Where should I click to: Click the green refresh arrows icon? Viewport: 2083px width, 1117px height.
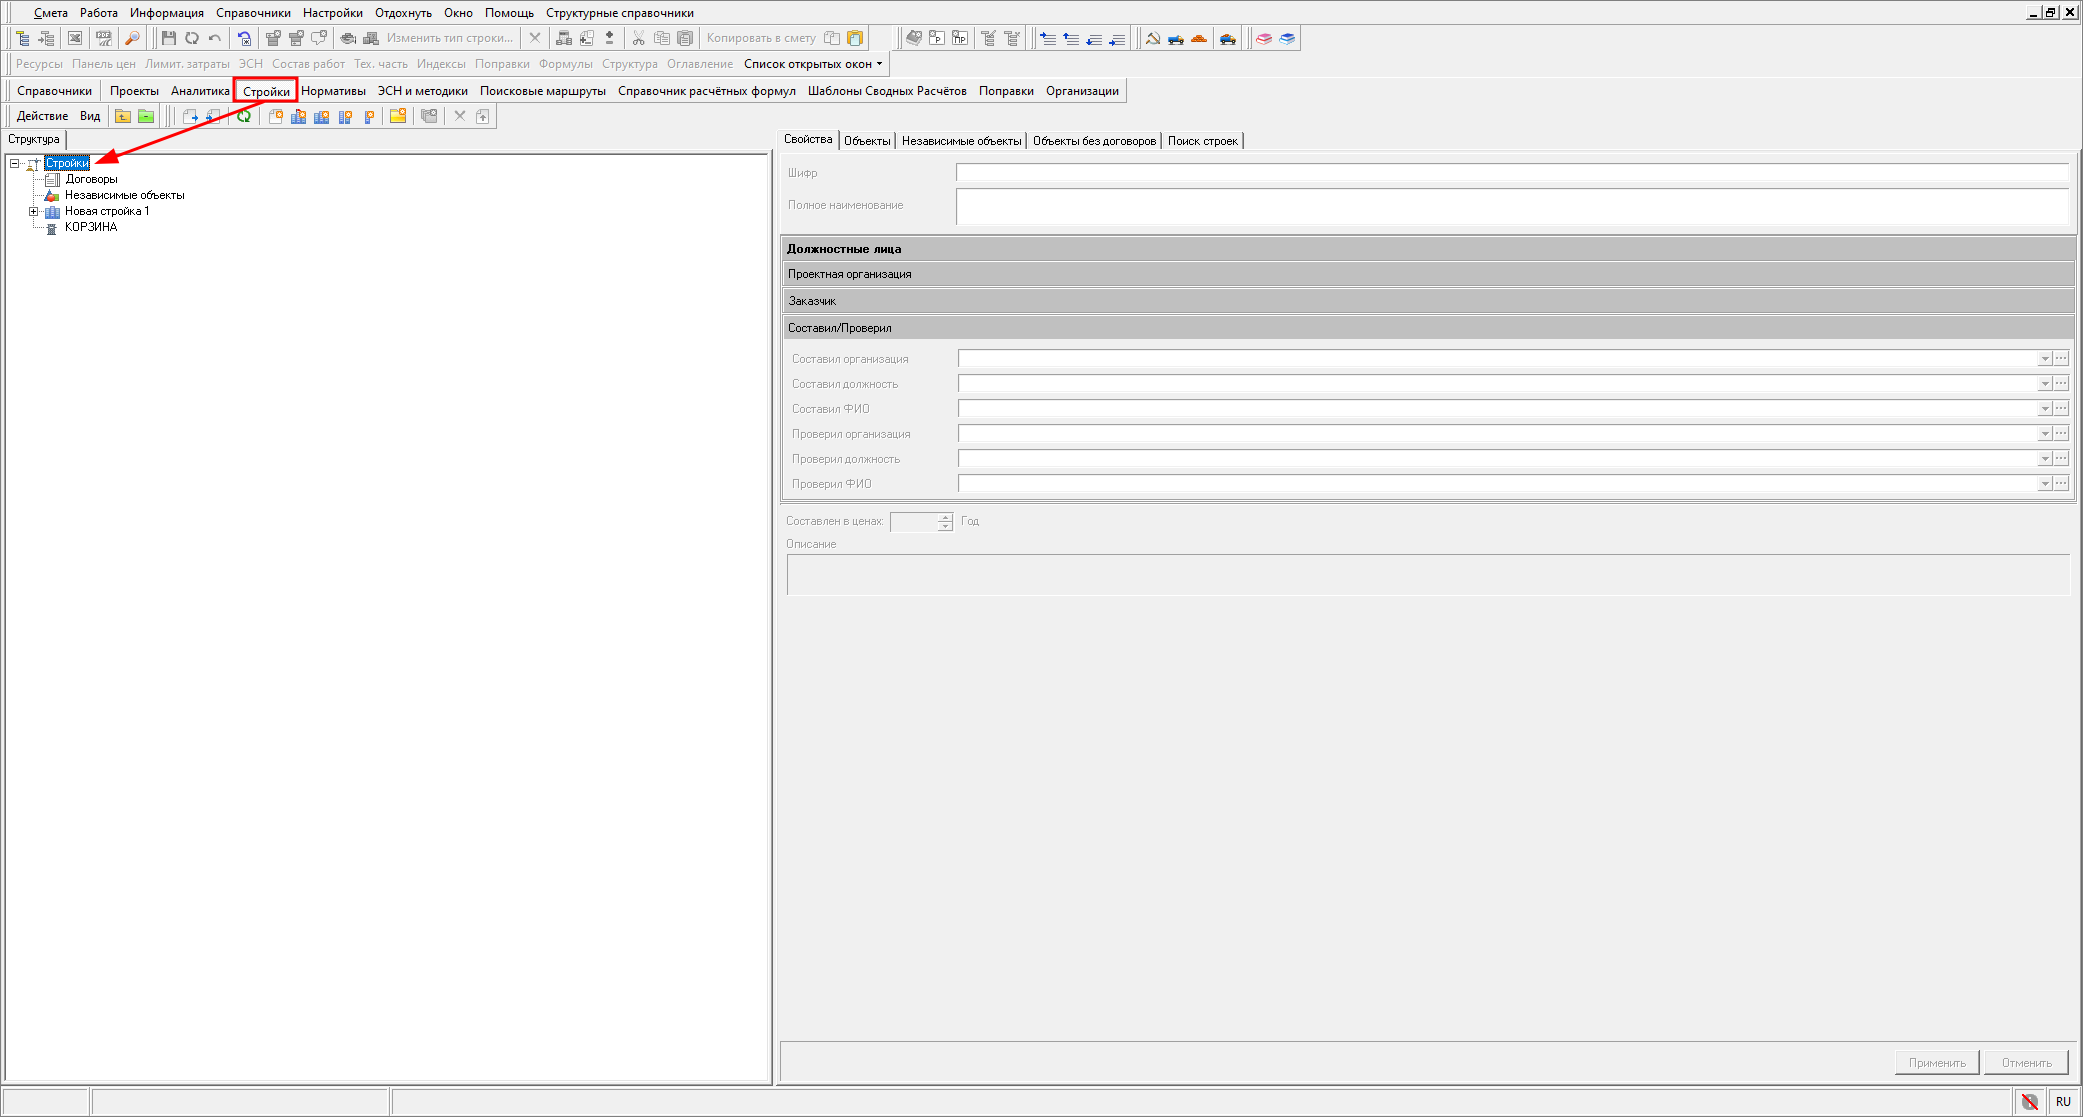point(244,116)
